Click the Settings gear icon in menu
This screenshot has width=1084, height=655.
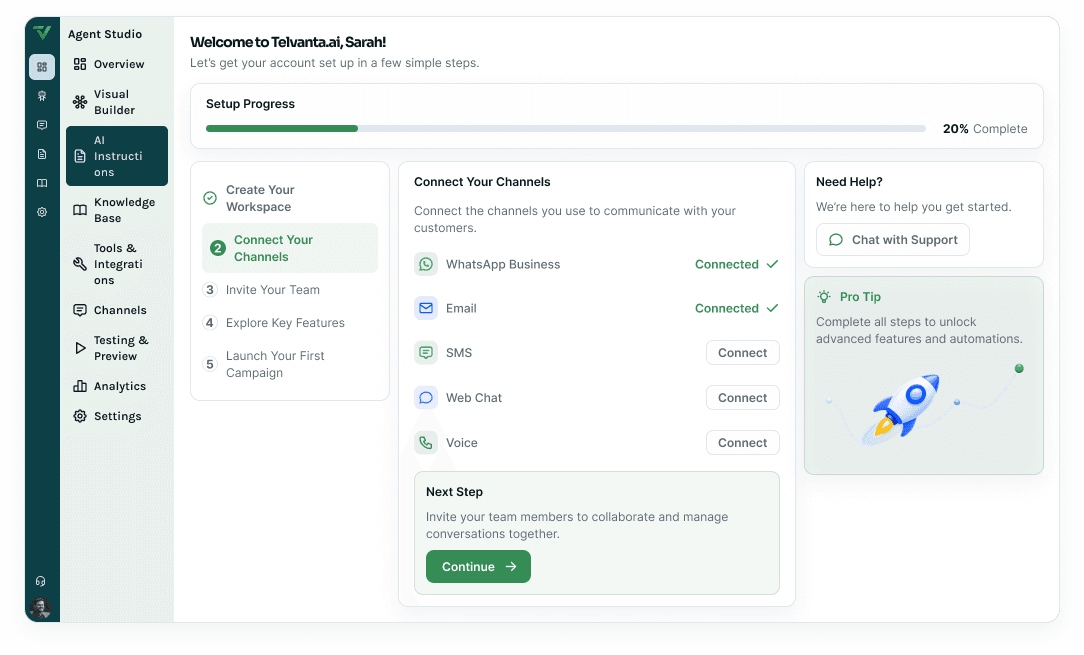click(x=80, y=416)
